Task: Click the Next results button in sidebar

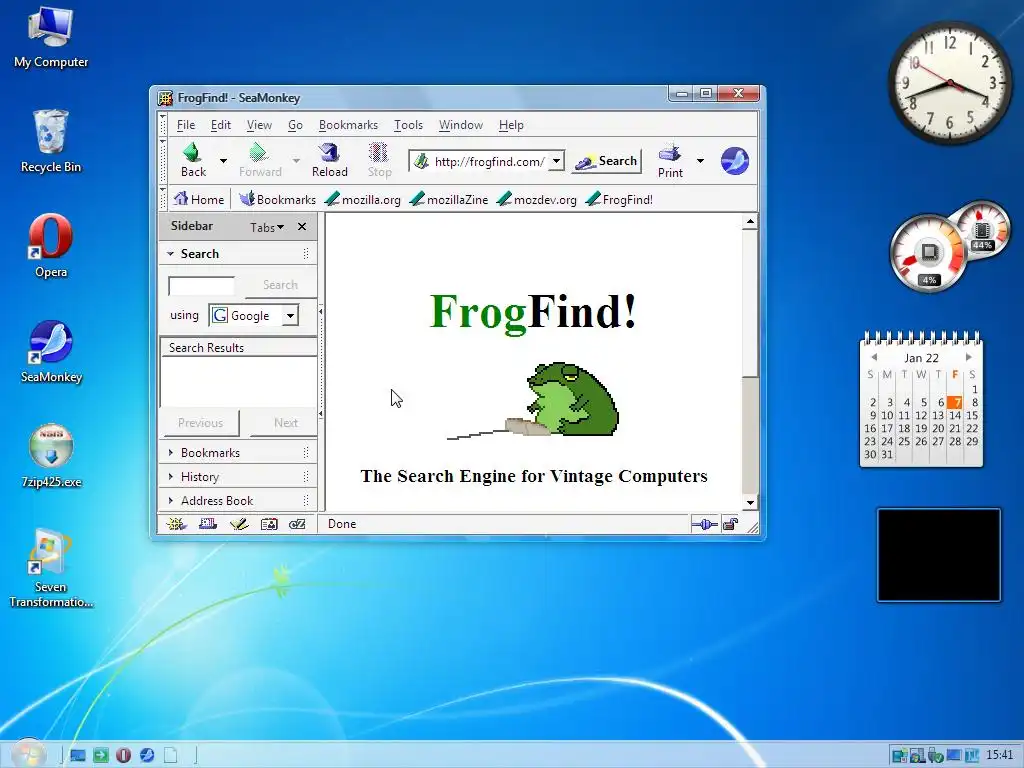Action: (285, 423)
